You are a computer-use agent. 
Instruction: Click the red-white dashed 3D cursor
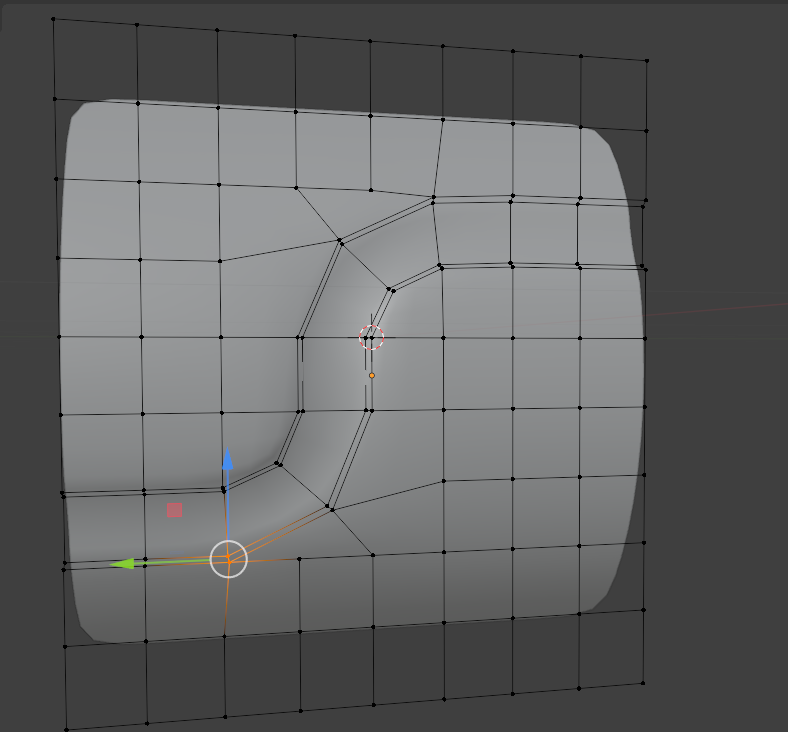point(371,337)
